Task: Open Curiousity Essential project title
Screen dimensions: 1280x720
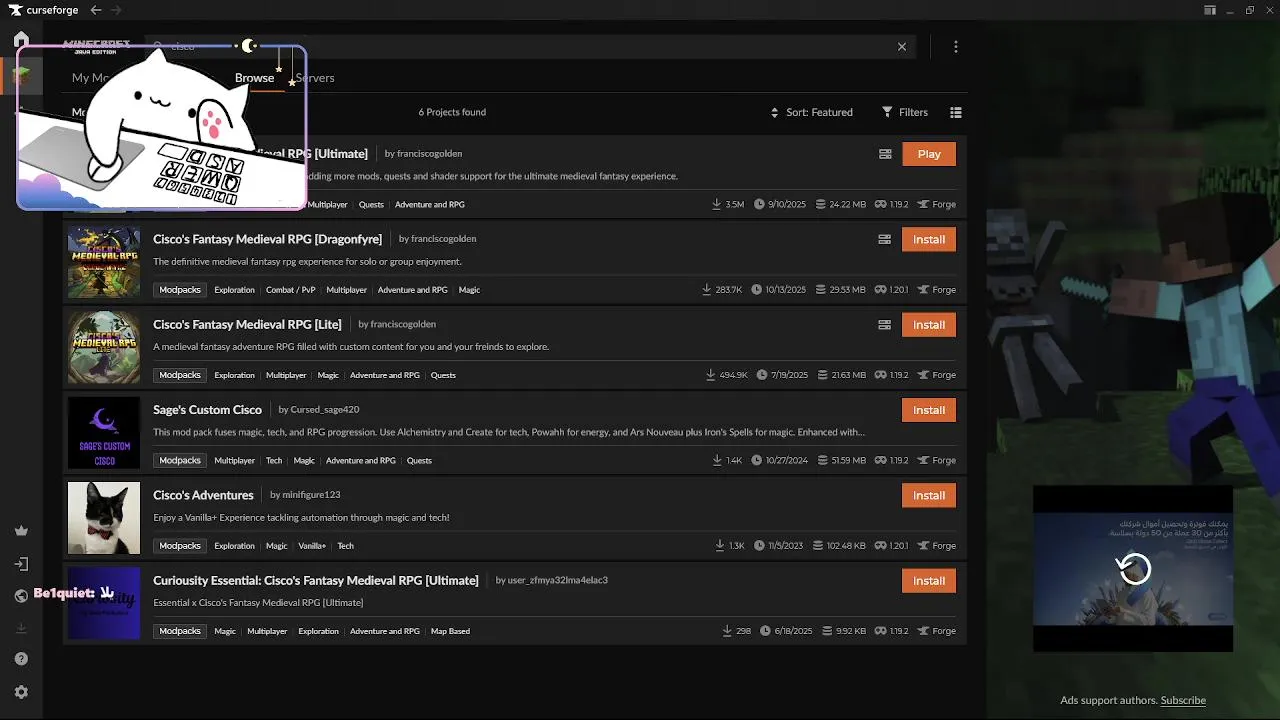Action: (316, 580)
